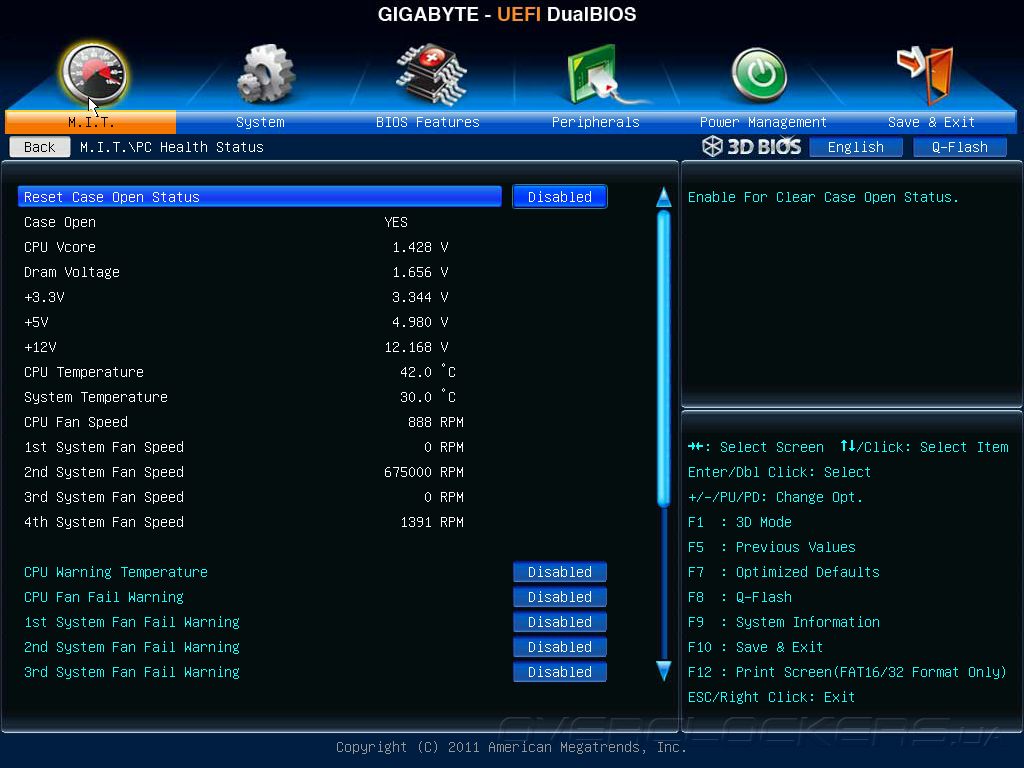
Task: Select 1st System Fan Fail Warning label
Action: click(132, 622)
